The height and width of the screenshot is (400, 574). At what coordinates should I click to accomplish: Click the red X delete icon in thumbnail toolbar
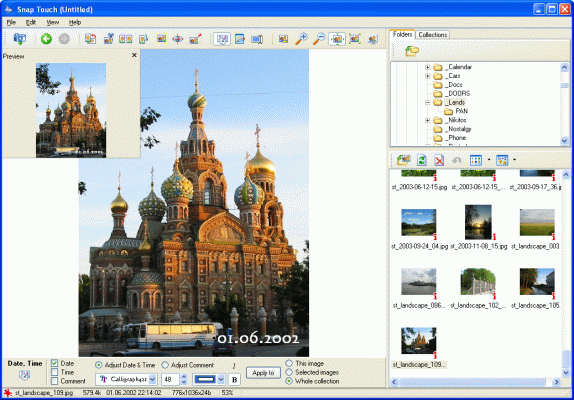point(439,160)
